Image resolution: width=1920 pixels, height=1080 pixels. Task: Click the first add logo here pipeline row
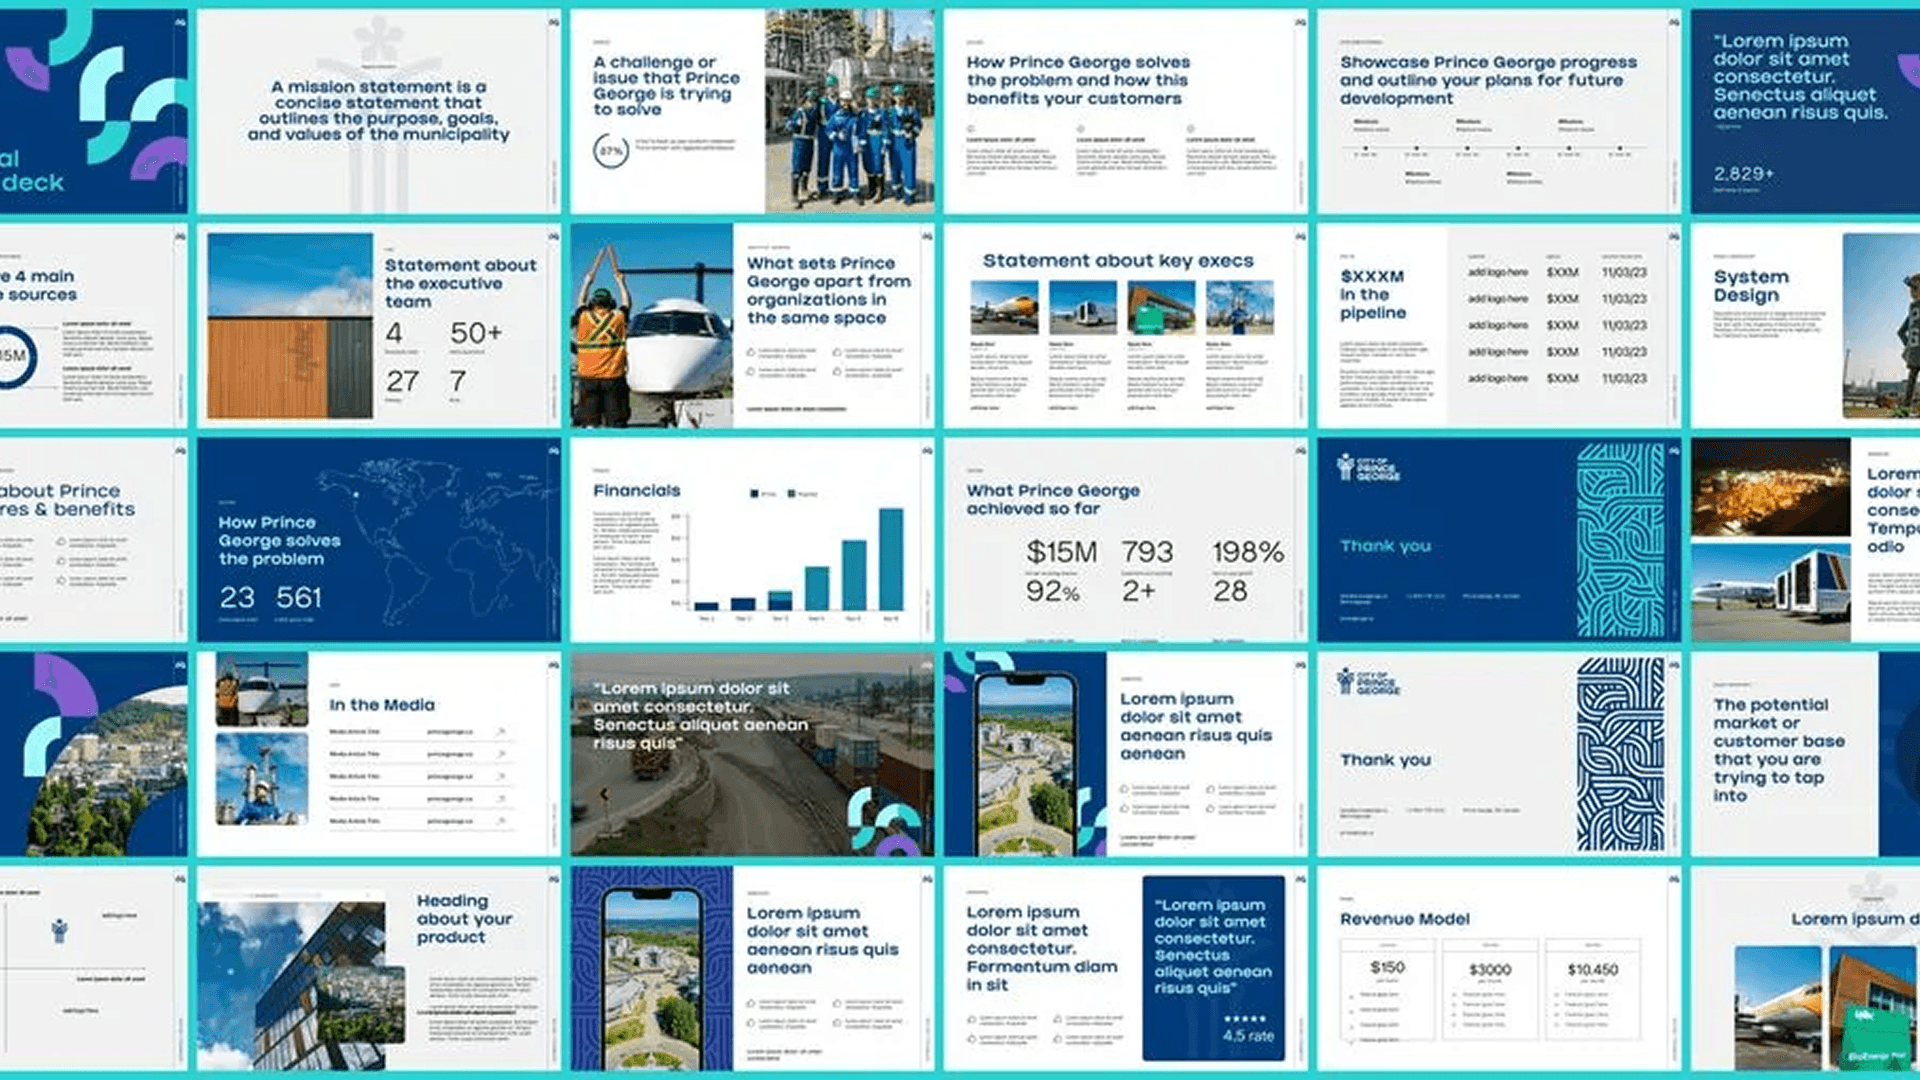pyautogui.click(x=1497, y=272)
